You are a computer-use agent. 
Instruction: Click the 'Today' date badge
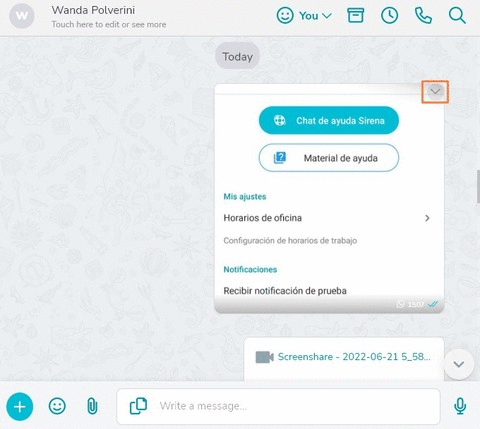(x=237, y=56)
